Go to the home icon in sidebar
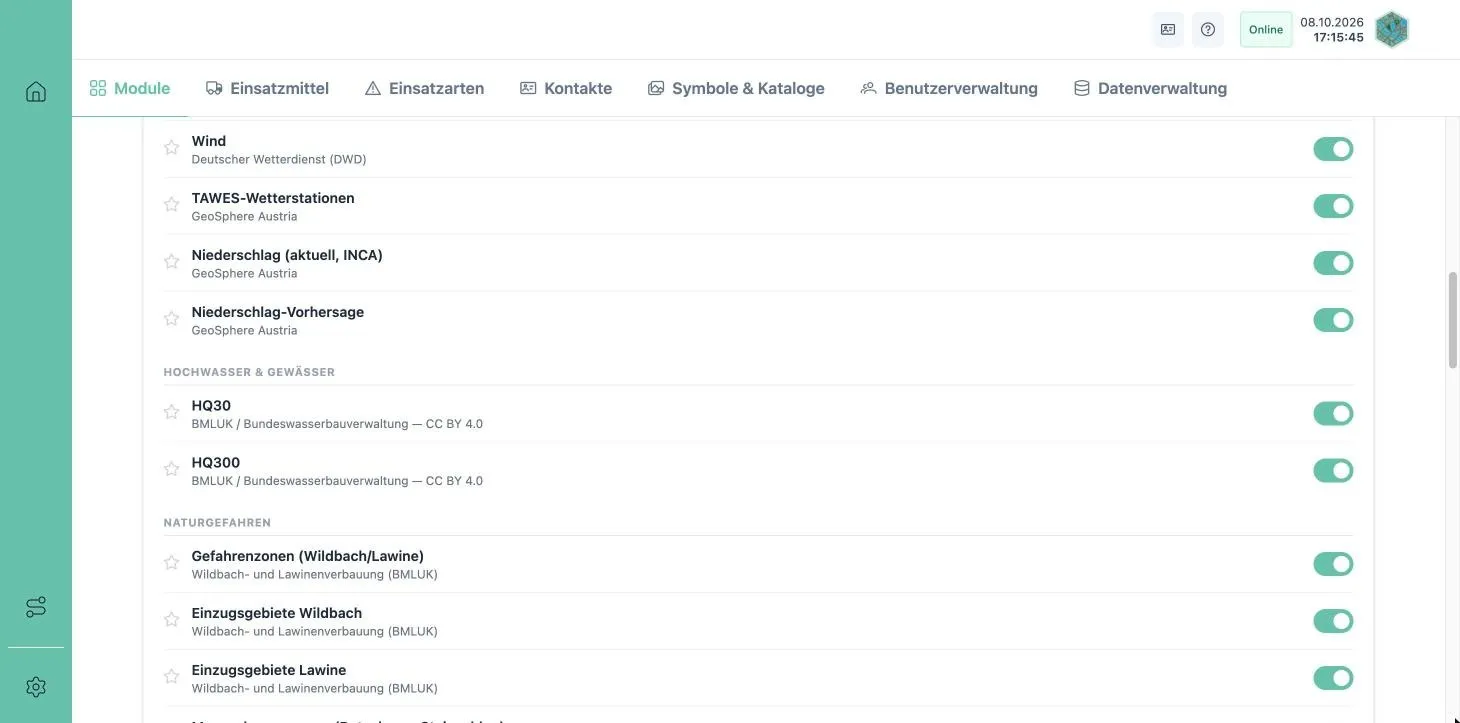This screenshot has height=723, width=1460. [36, 92]
